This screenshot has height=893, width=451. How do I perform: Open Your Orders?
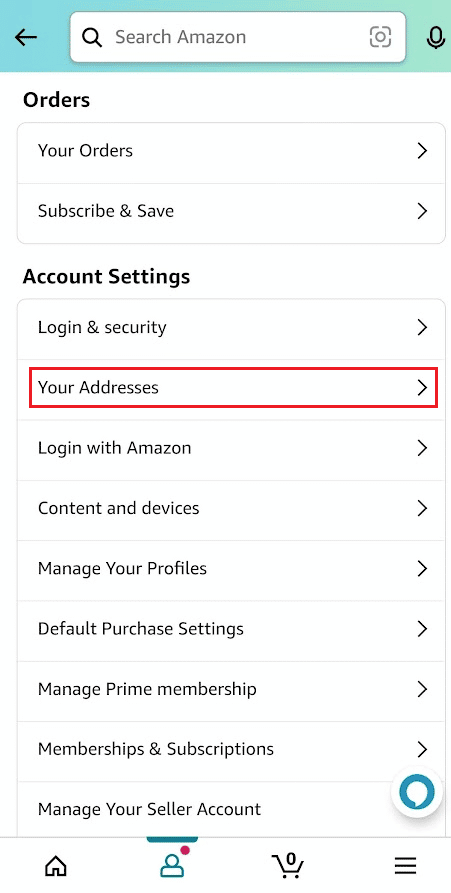point(231,153)
